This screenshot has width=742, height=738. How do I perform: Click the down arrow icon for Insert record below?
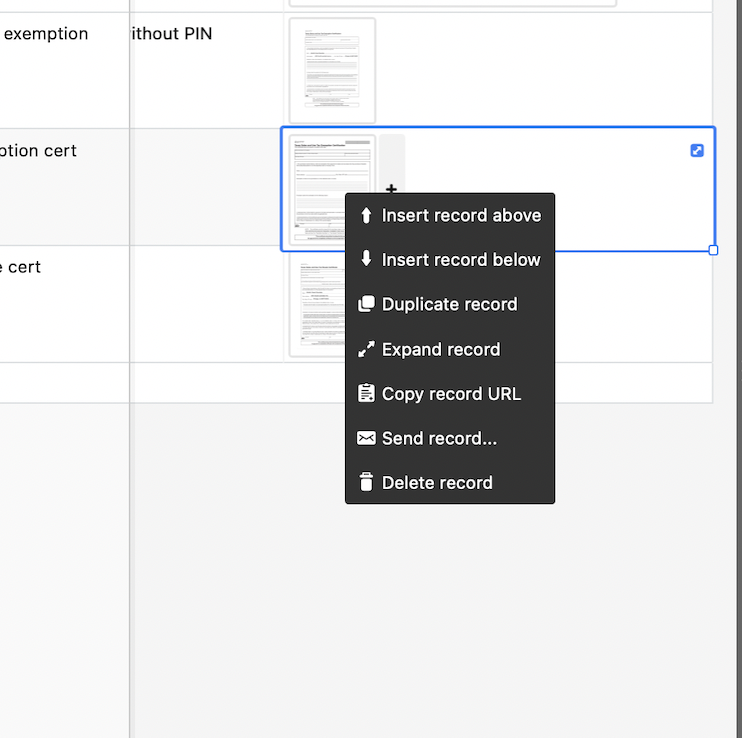tap(366, 259)
